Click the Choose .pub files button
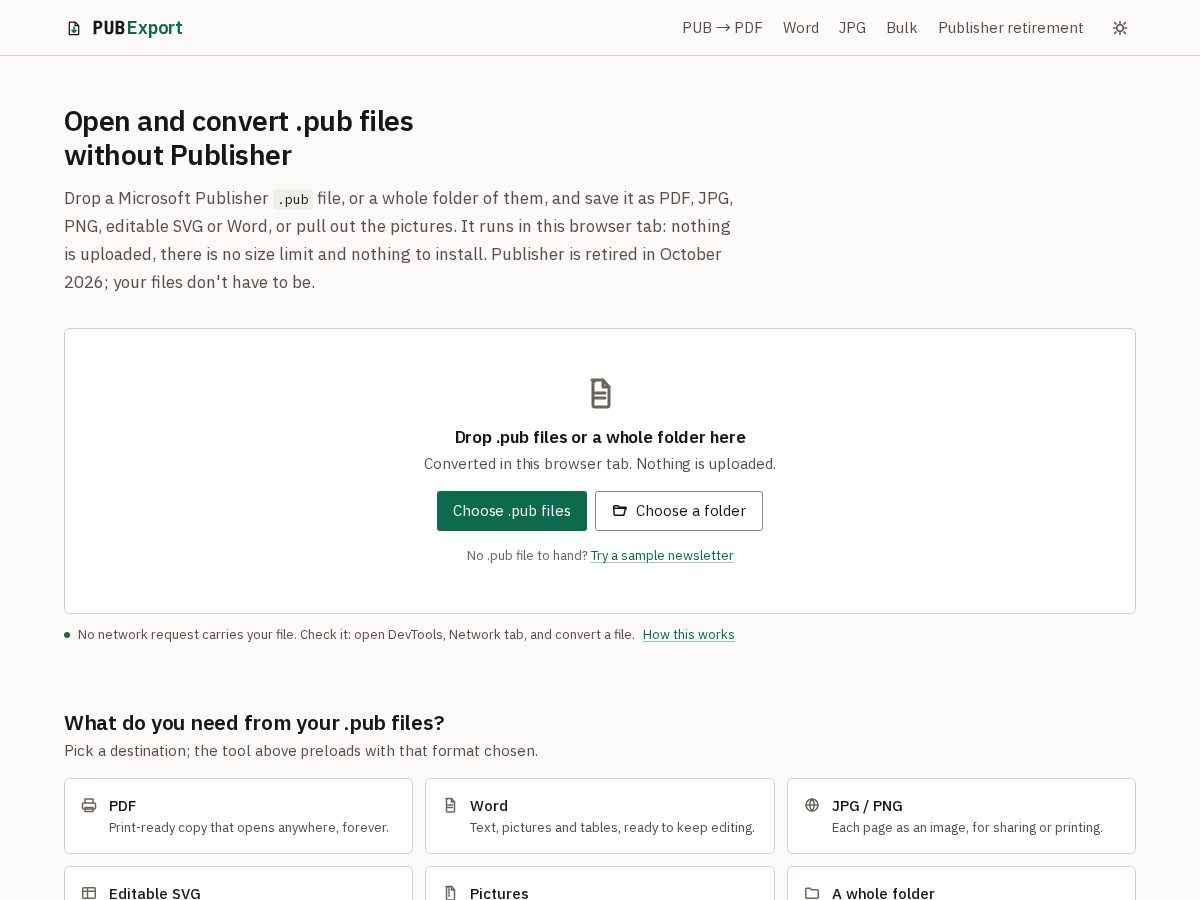 coord(512,511)
